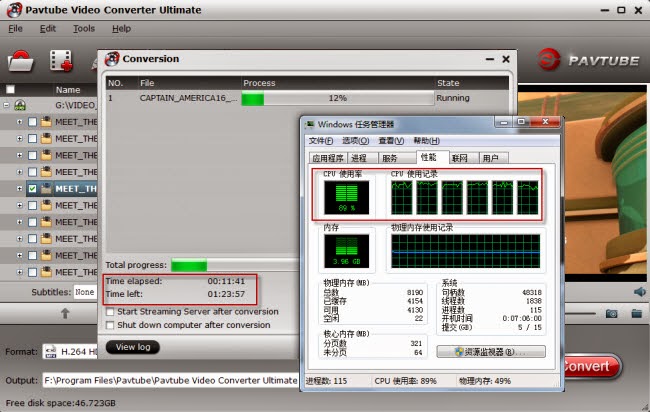Image resolution: width=650 pixels, height=412 pixels.
Task: Switch to the 应用程序 tab
Action: click(328, 158)
